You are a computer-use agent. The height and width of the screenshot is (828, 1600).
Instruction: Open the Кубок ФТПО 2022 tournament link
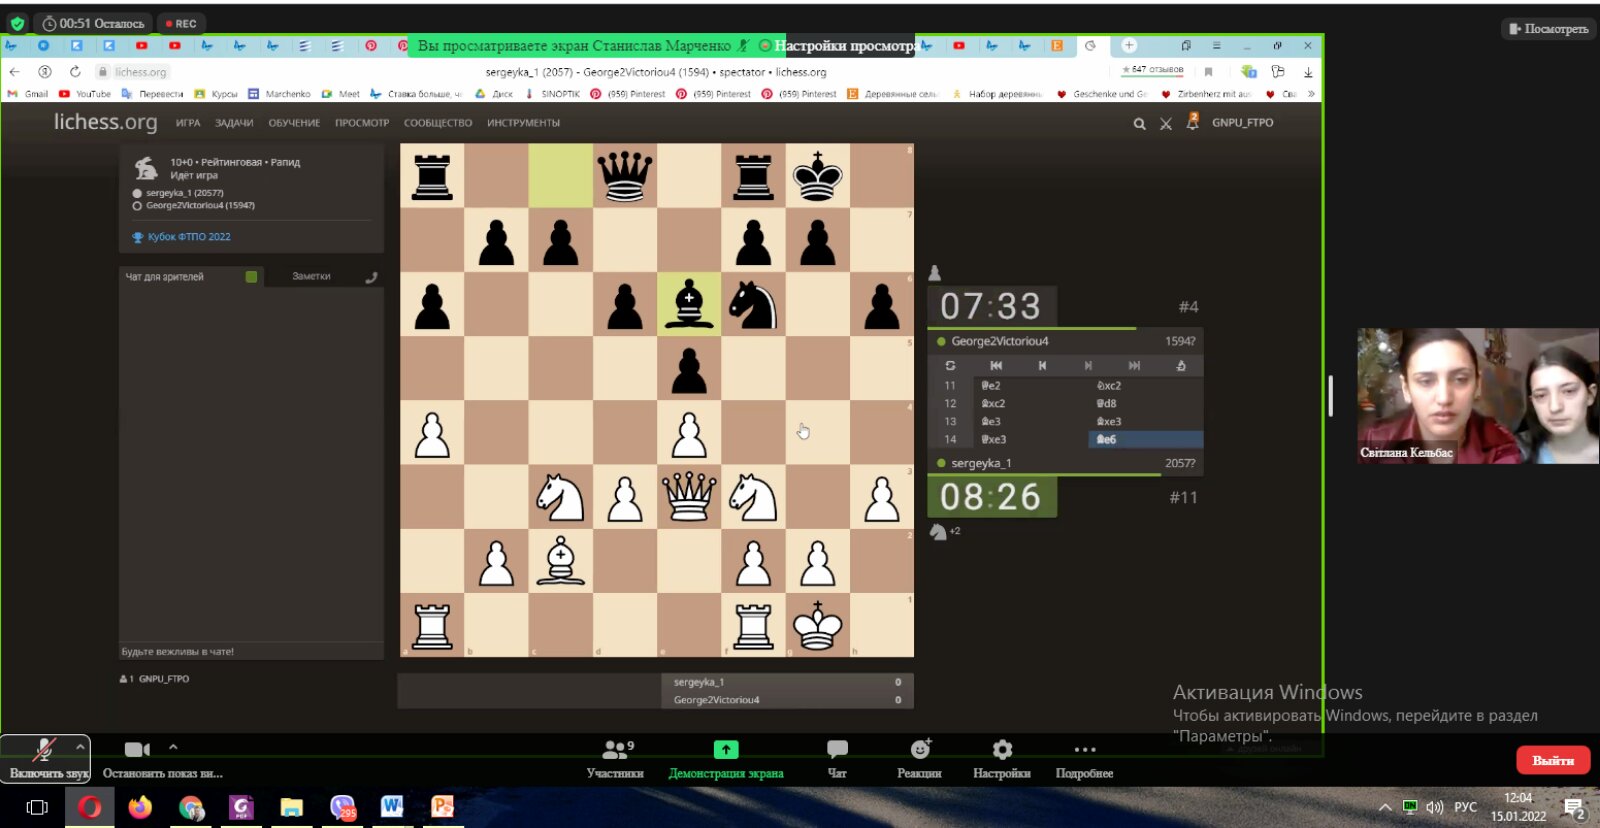pos(189,237)
